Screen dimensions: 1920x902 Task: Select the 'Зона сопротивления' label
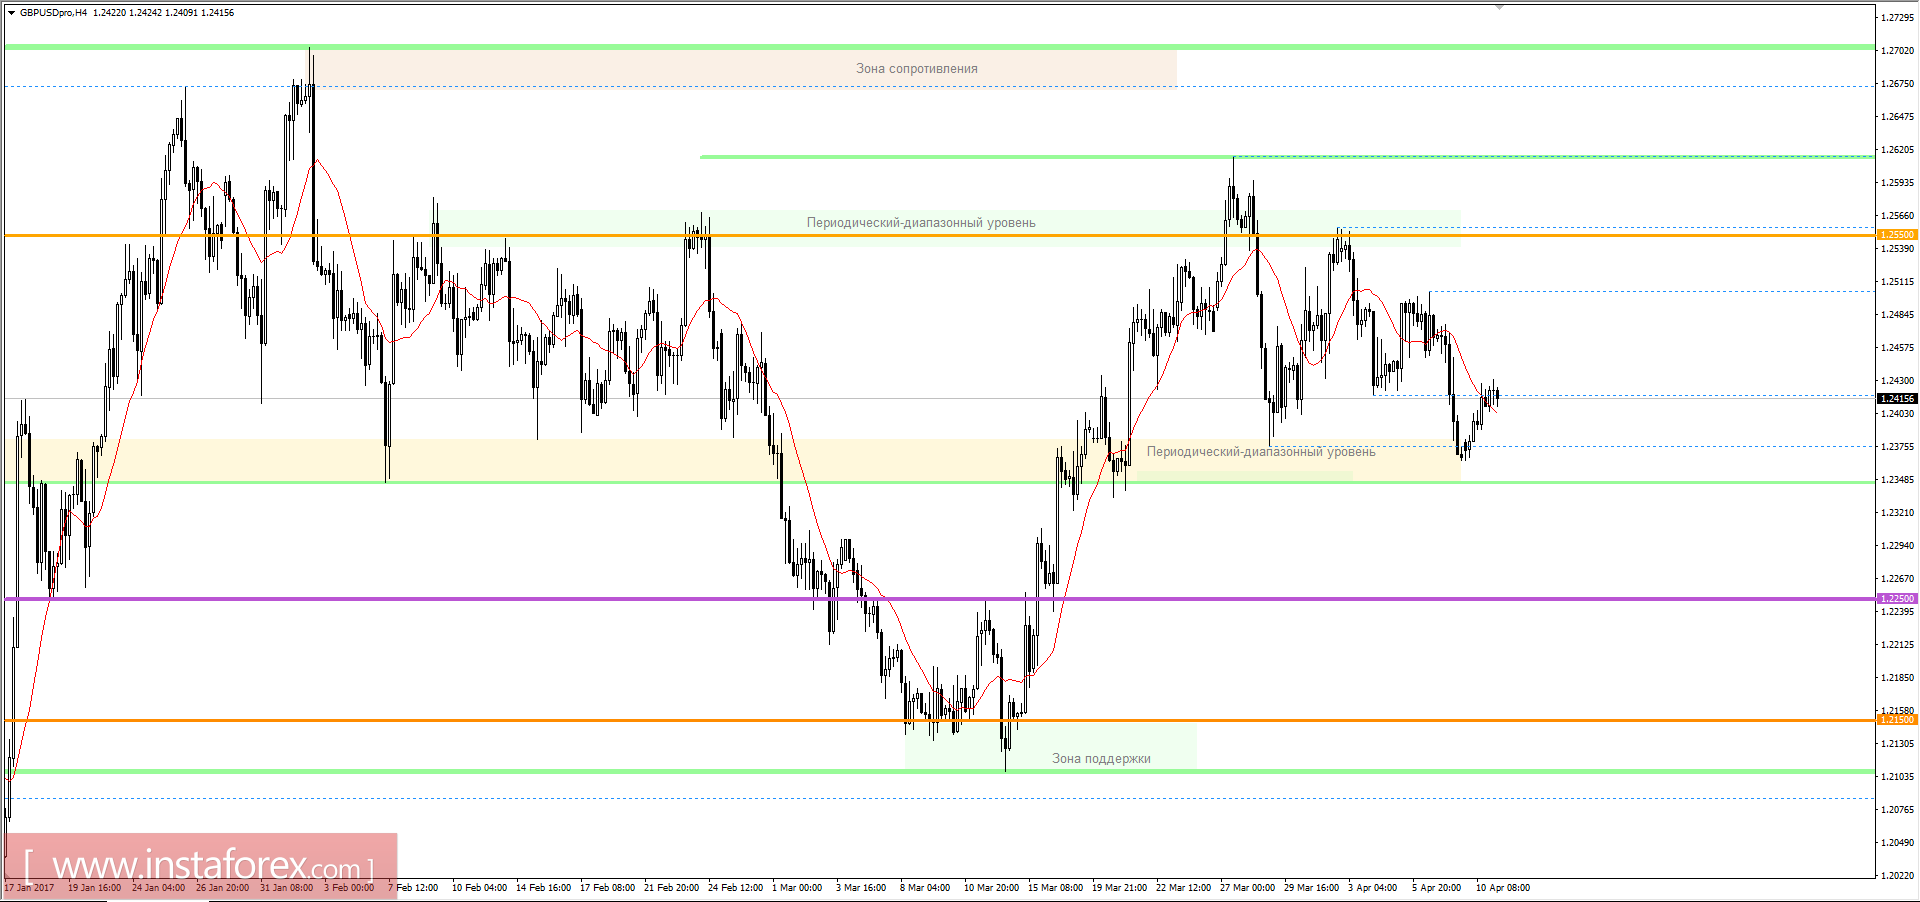click(916, 69)
